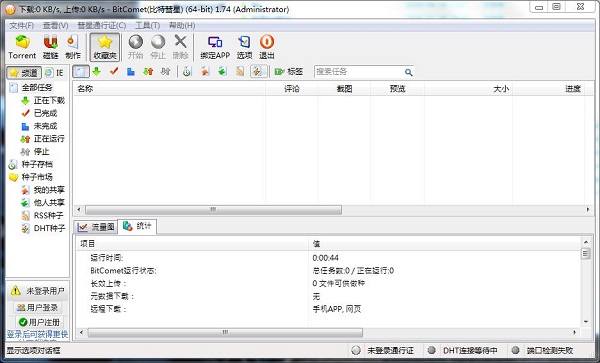Open a Torrent file via toolbar
This screenshot has height=363, width=600.
(22, 47)
